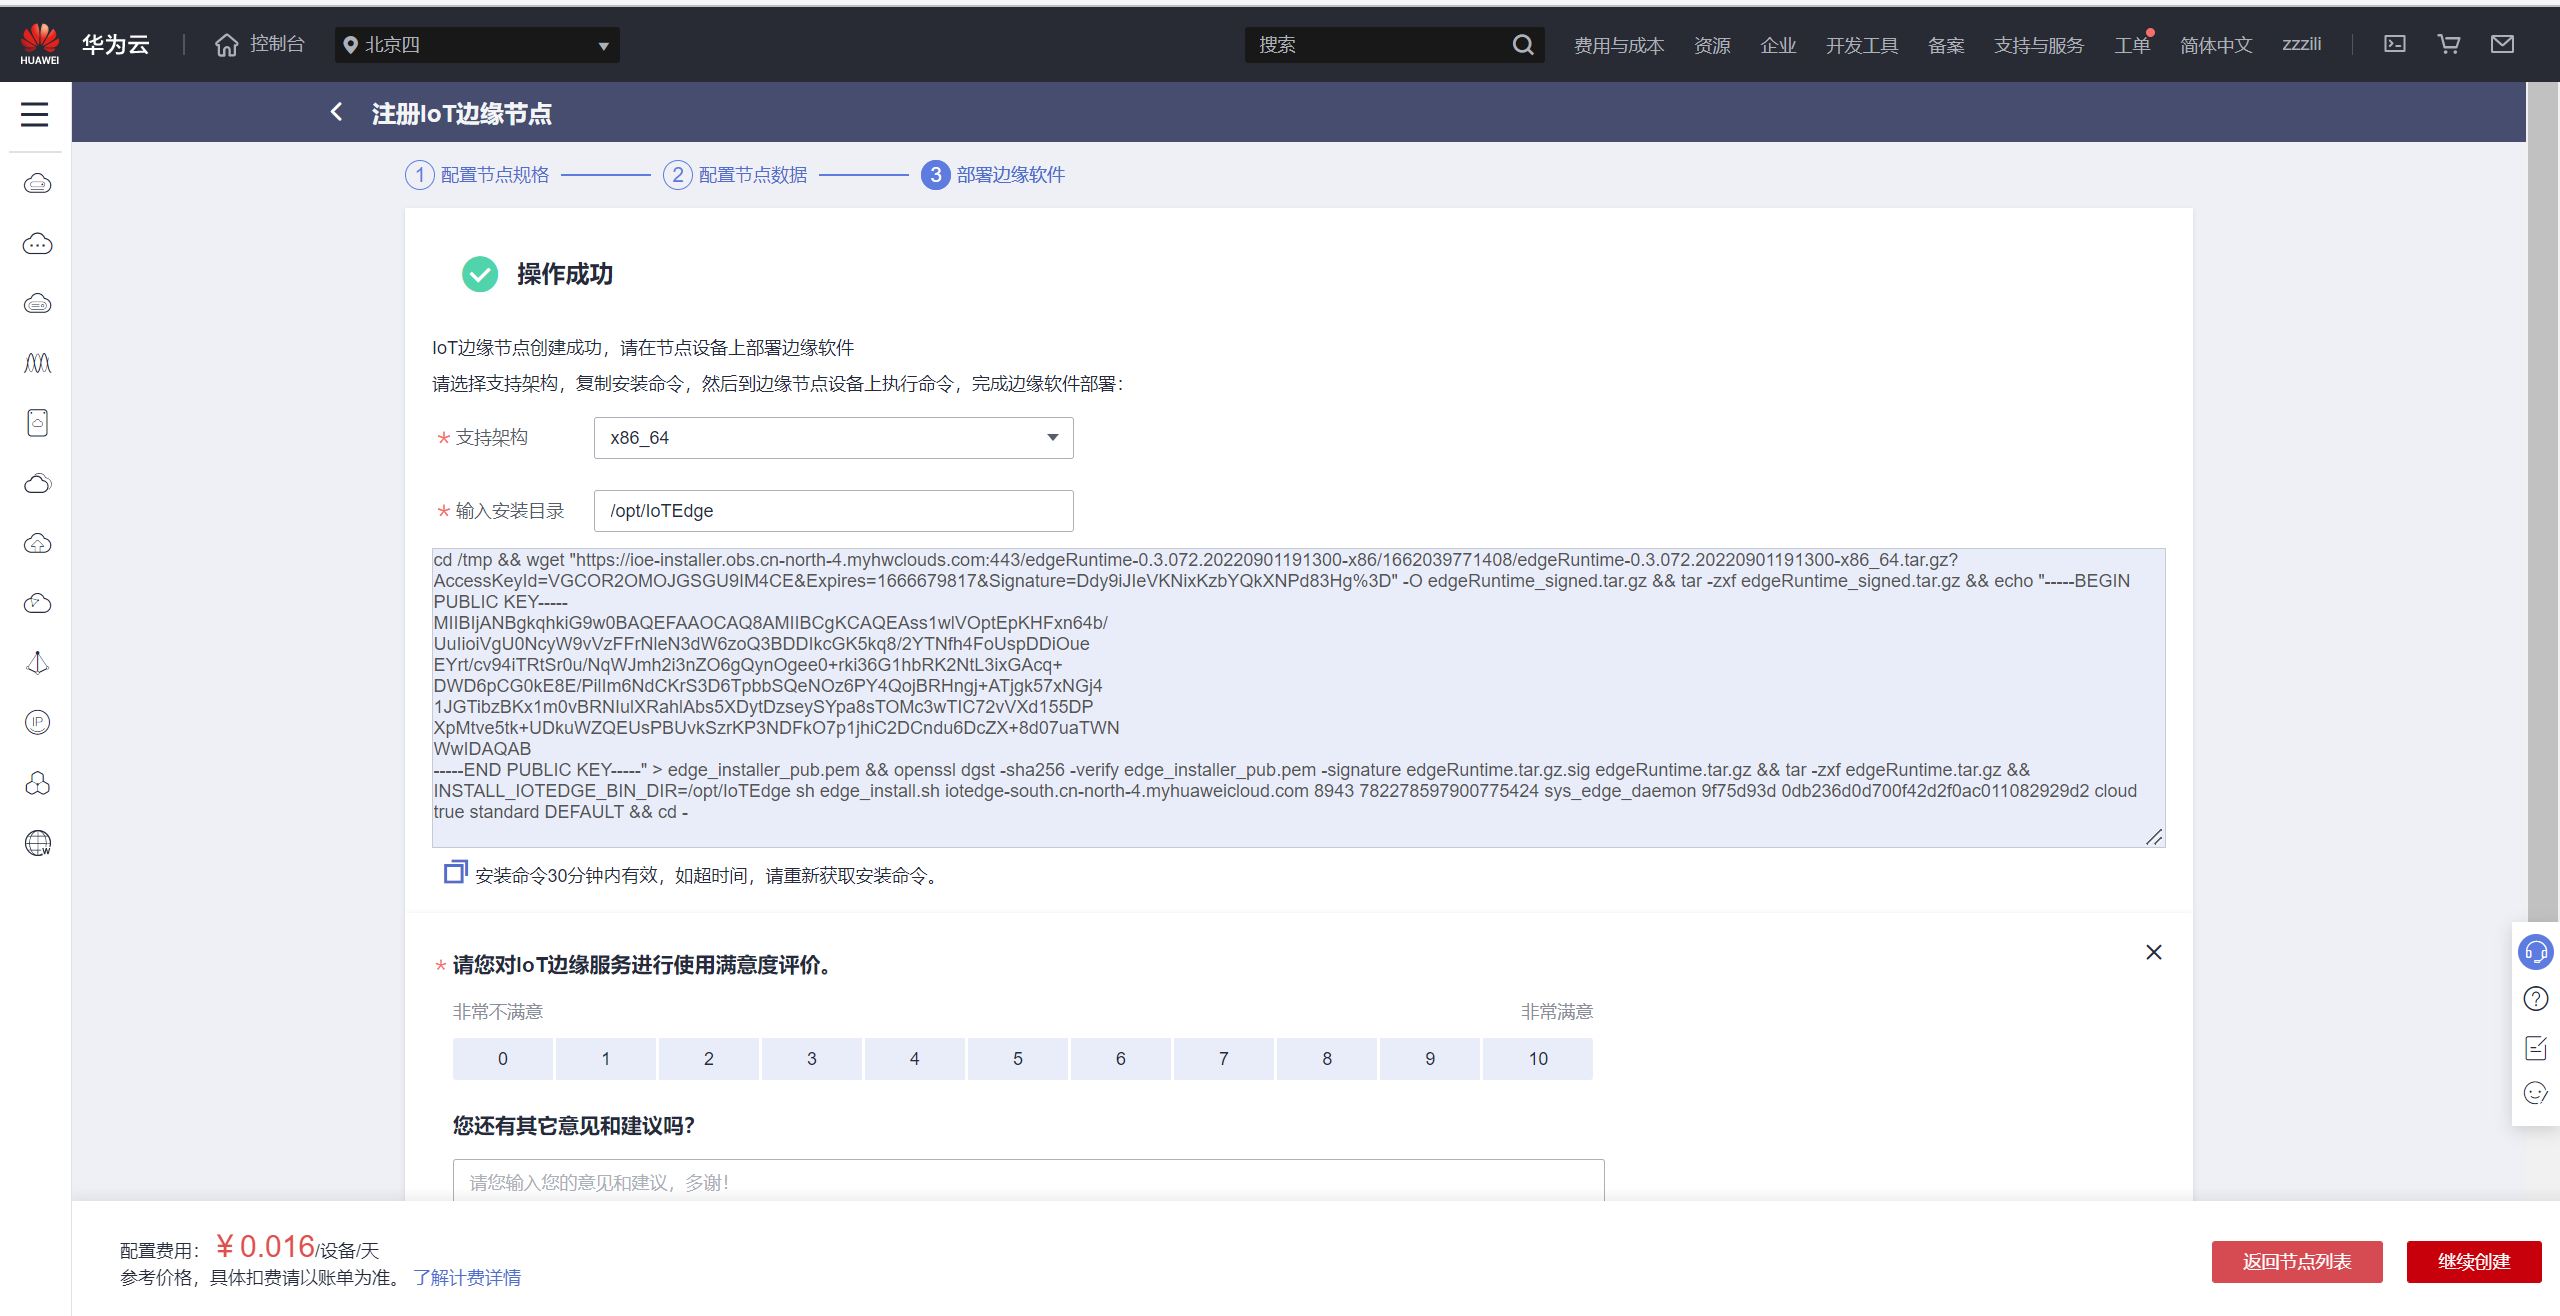Click the Elastic IP sidebar icon
The image size is (2560, 1316).
click(38, 722)
